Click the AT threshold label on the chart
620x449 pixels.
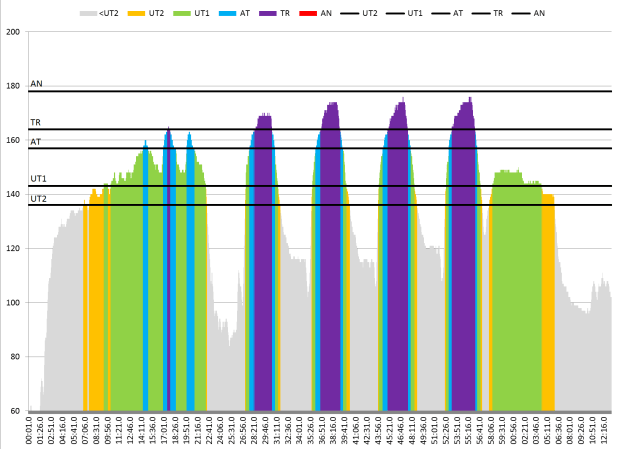tap(36, 142)
